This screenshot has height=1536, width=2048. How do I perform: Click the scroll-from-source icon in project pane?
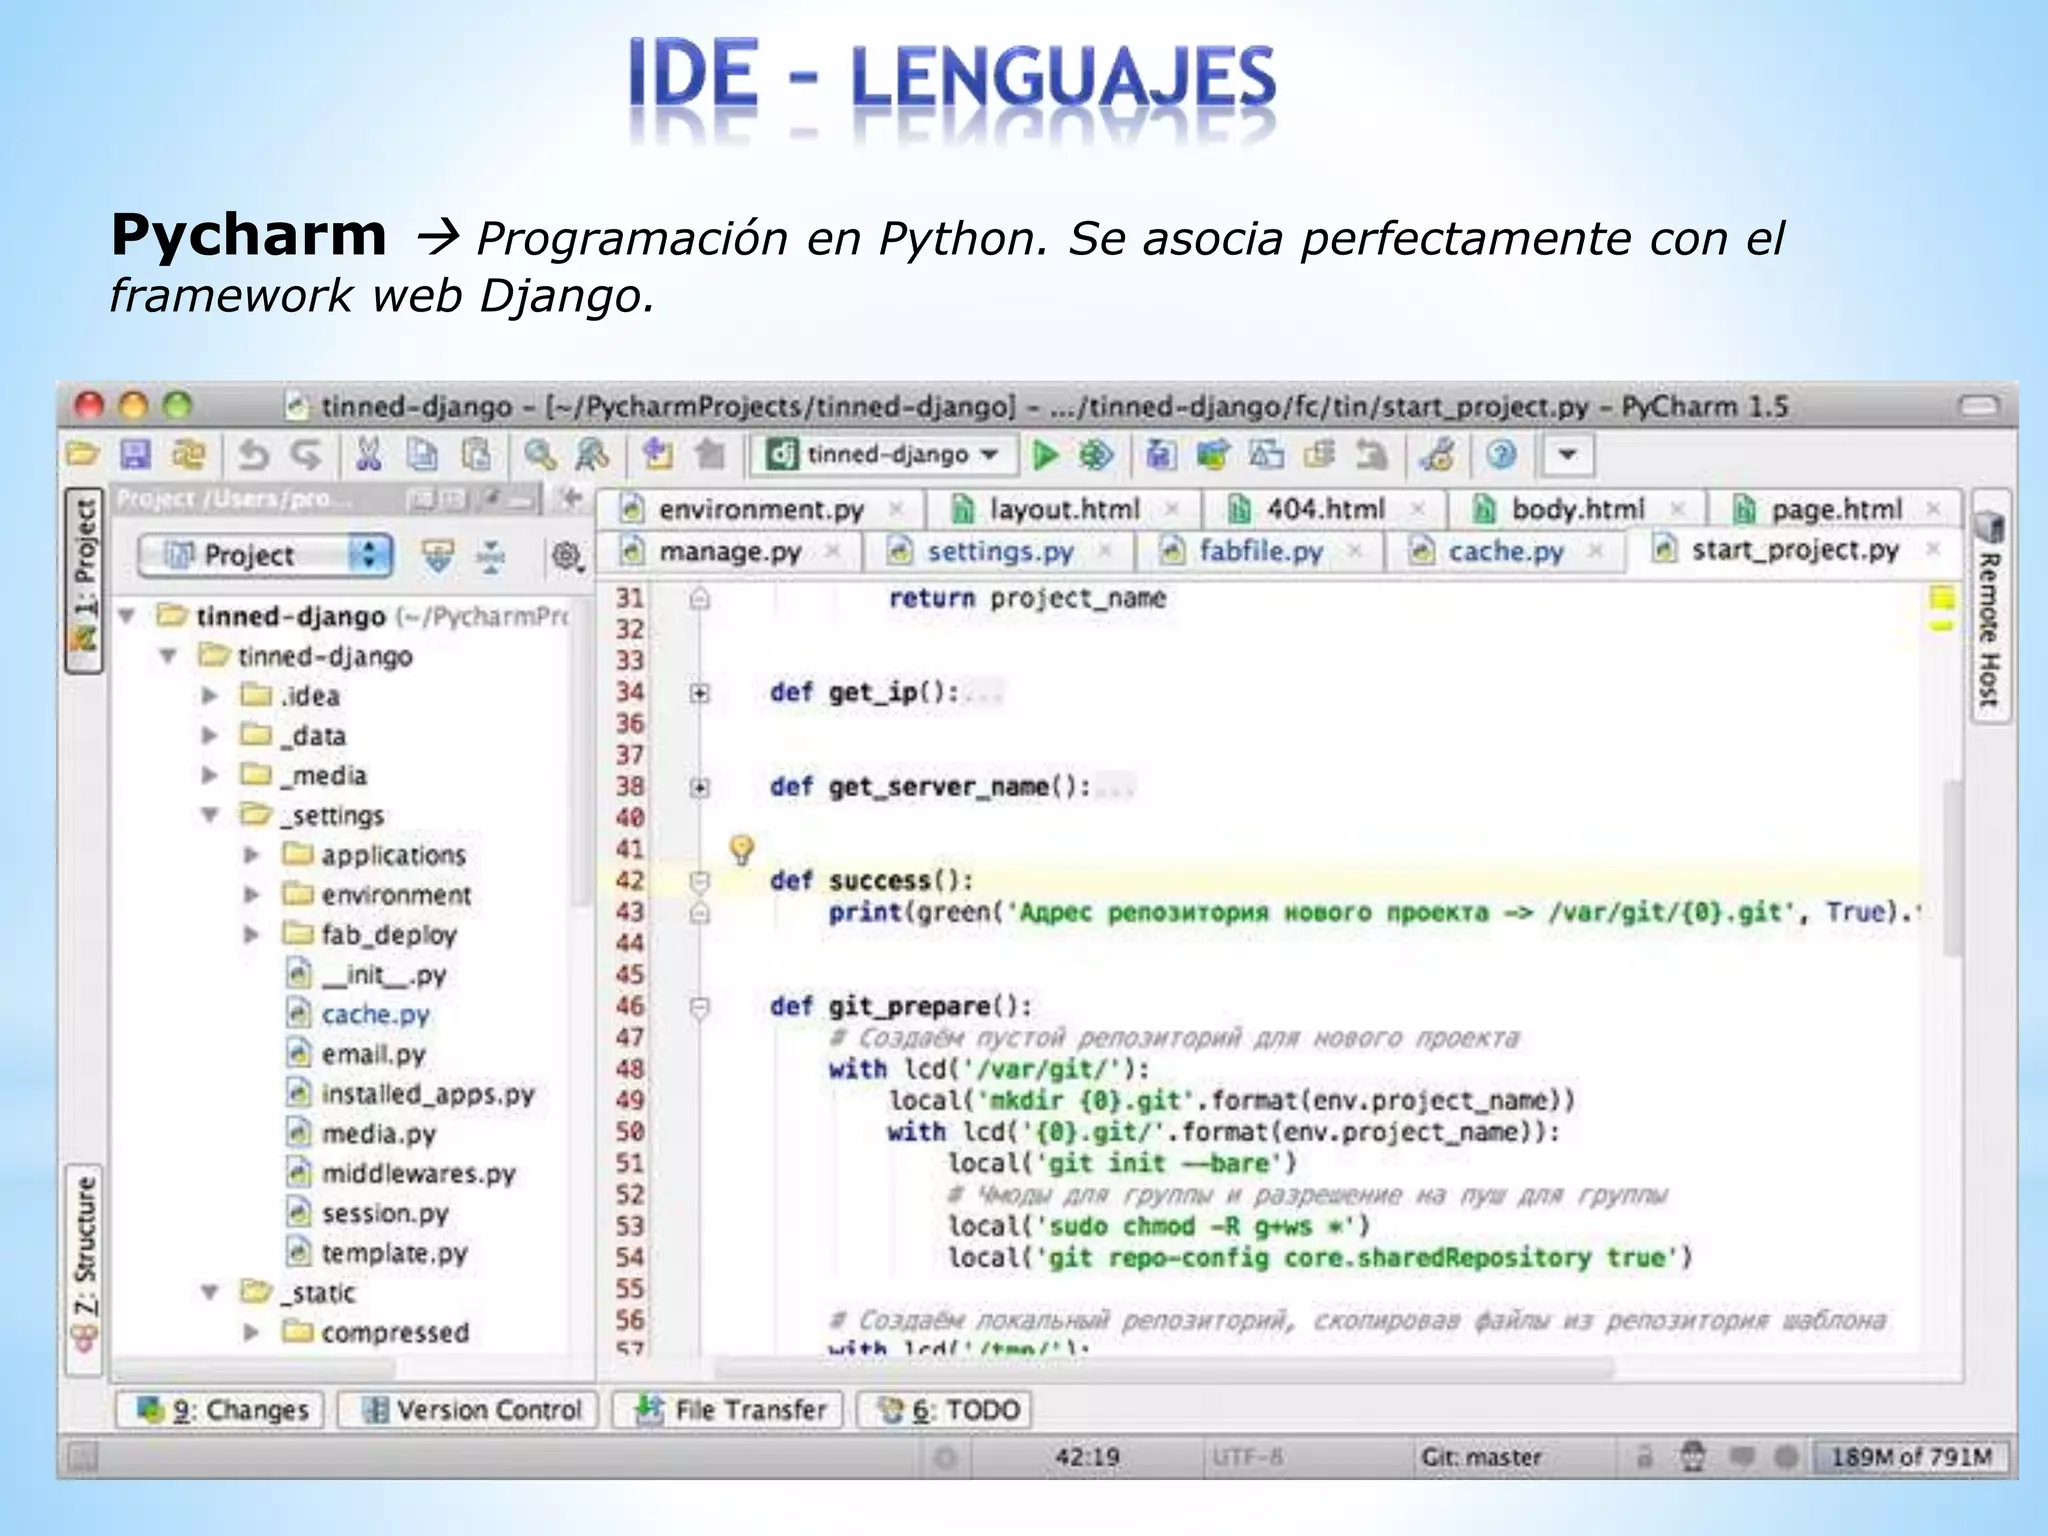pyautogui.click(x=438, y=556)
